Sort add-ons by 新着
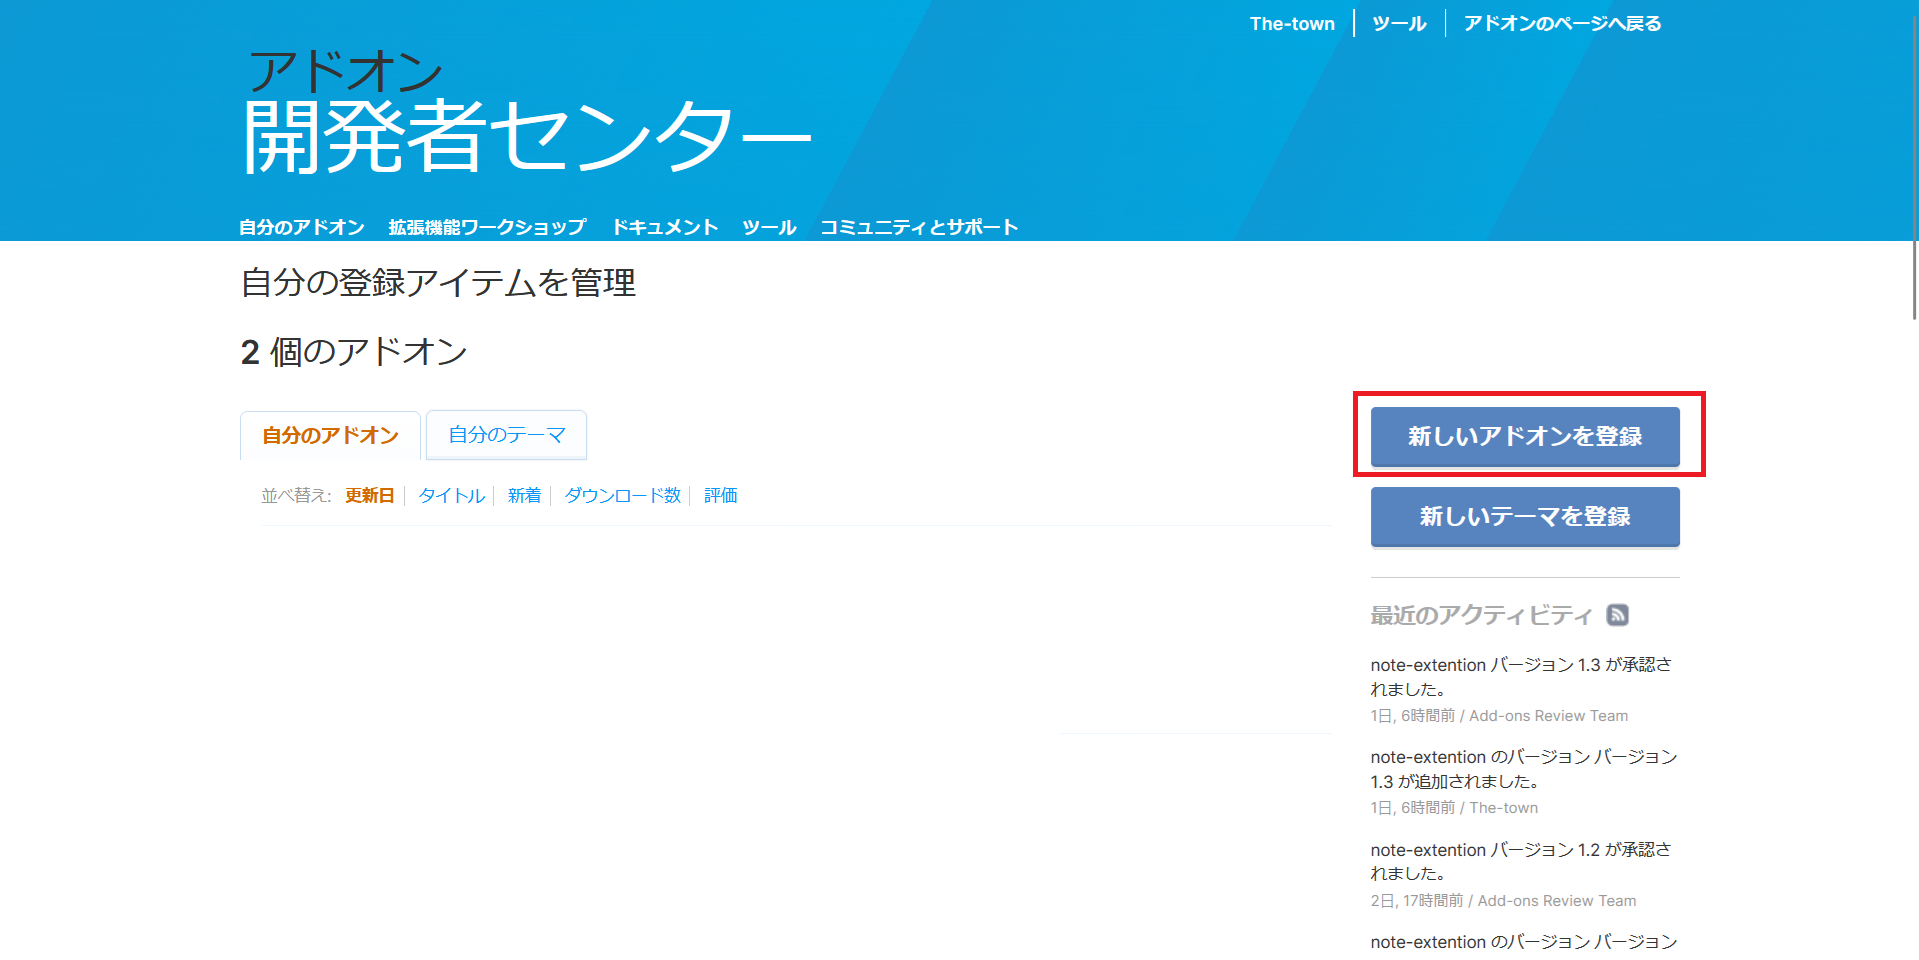The image size is (1919, 960). tap(524, 495)
